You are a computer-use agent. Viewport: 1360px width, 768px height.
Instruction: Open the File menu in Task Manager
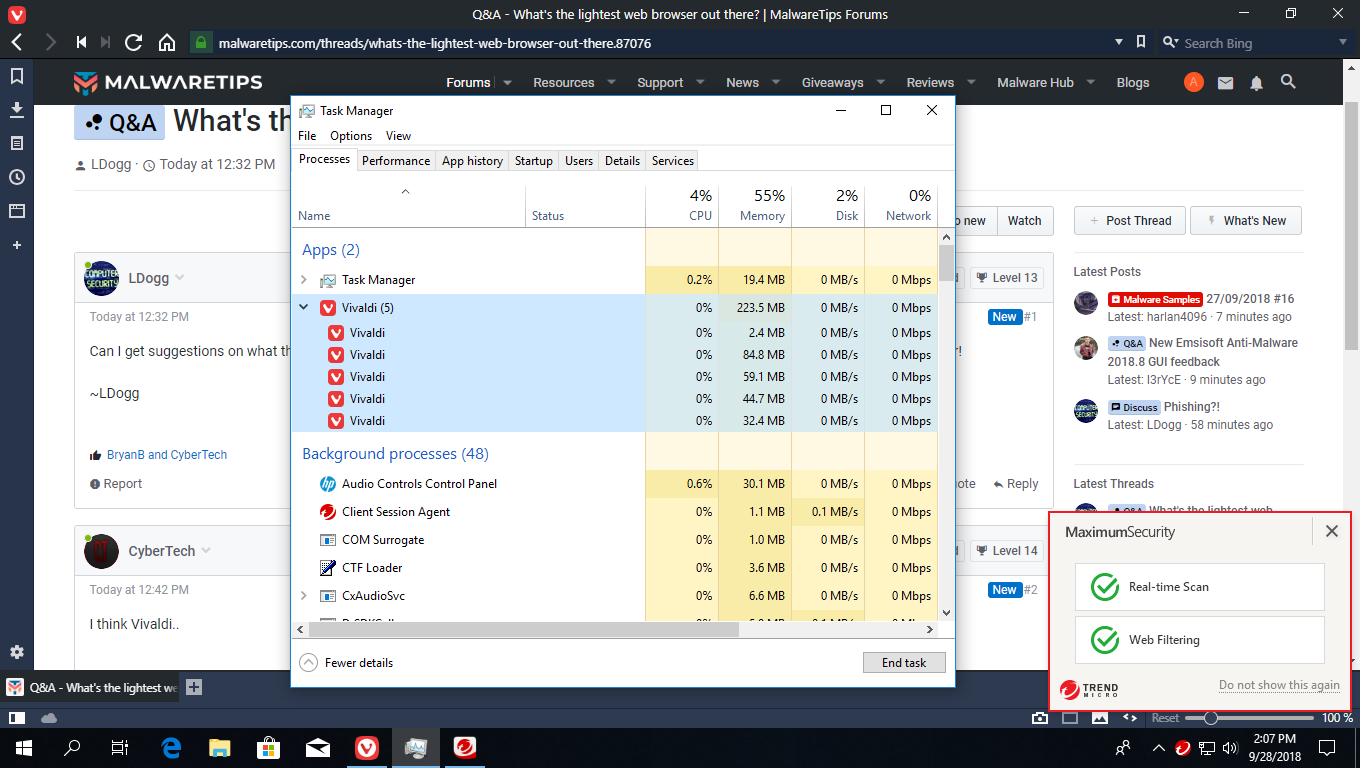pos(307,136)
